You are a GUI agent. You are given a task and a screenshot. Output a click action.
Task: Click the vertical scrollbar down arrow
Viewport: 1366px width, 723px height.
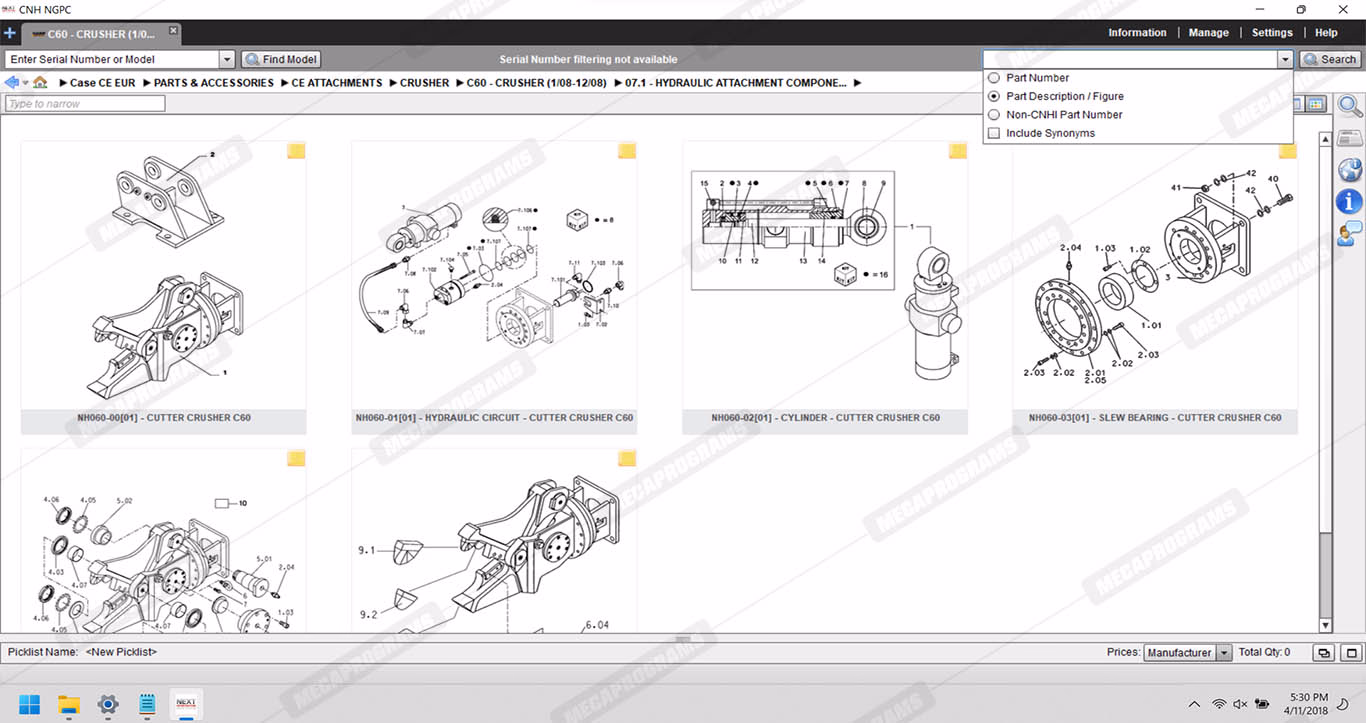1326,626
